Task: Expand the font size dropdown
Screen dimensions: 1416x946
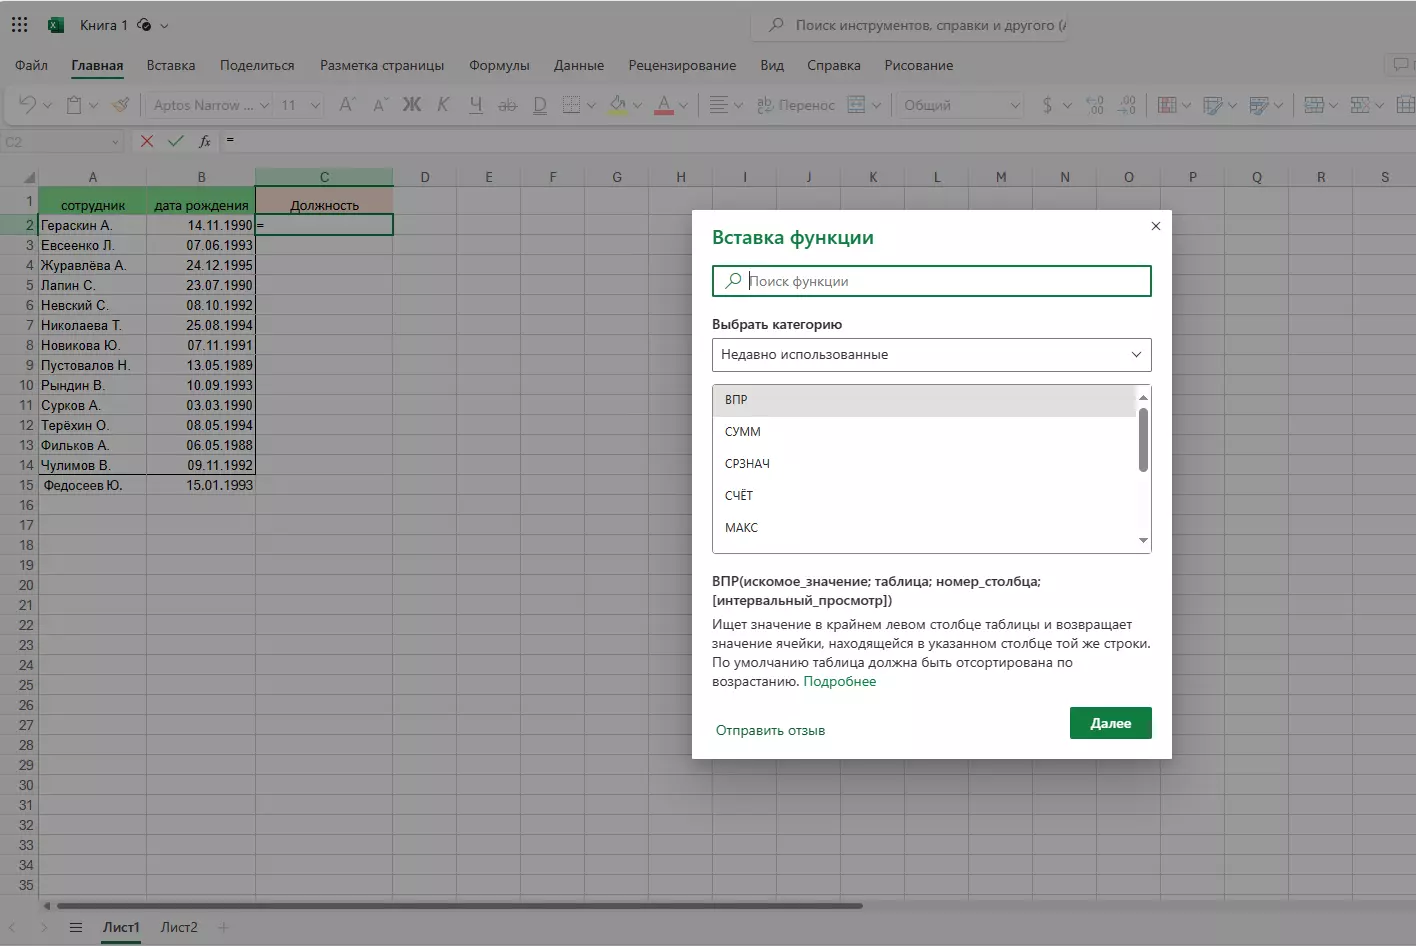Action: click(315, 105)
